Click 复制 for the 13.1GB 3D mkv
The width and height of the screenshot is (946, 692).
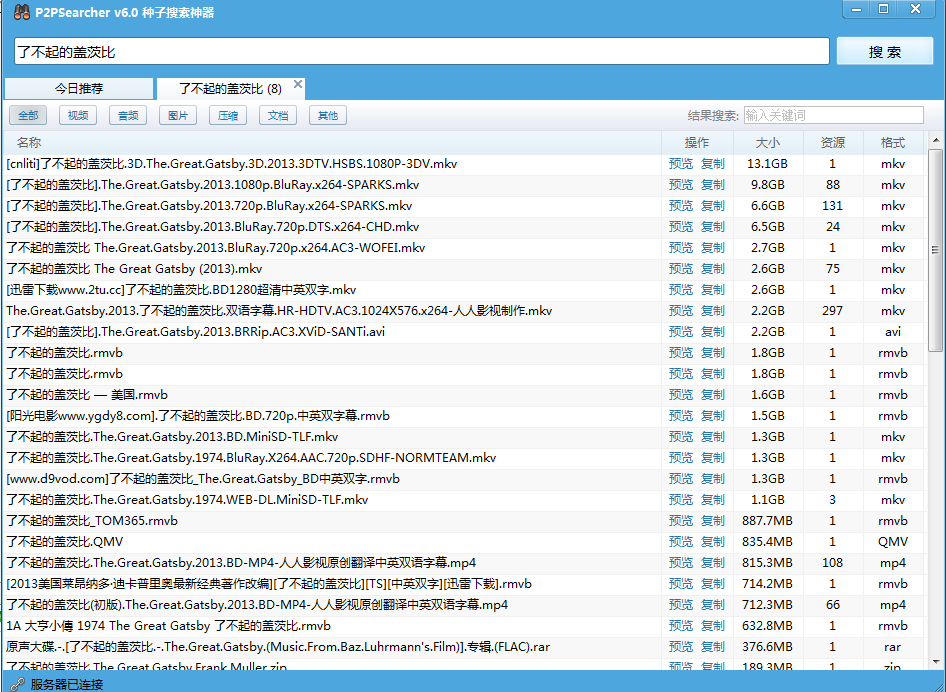point(713,163)
